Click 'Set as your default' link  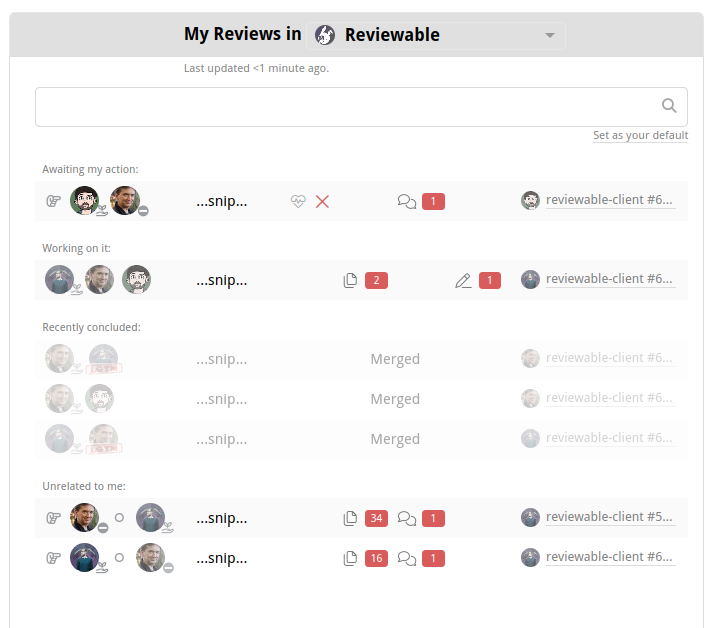640,136
